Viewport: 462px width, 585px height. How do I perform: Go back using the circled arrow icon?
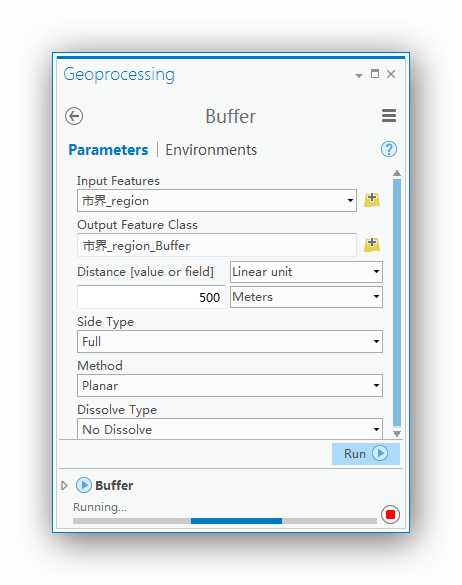[x=74, y=116]
